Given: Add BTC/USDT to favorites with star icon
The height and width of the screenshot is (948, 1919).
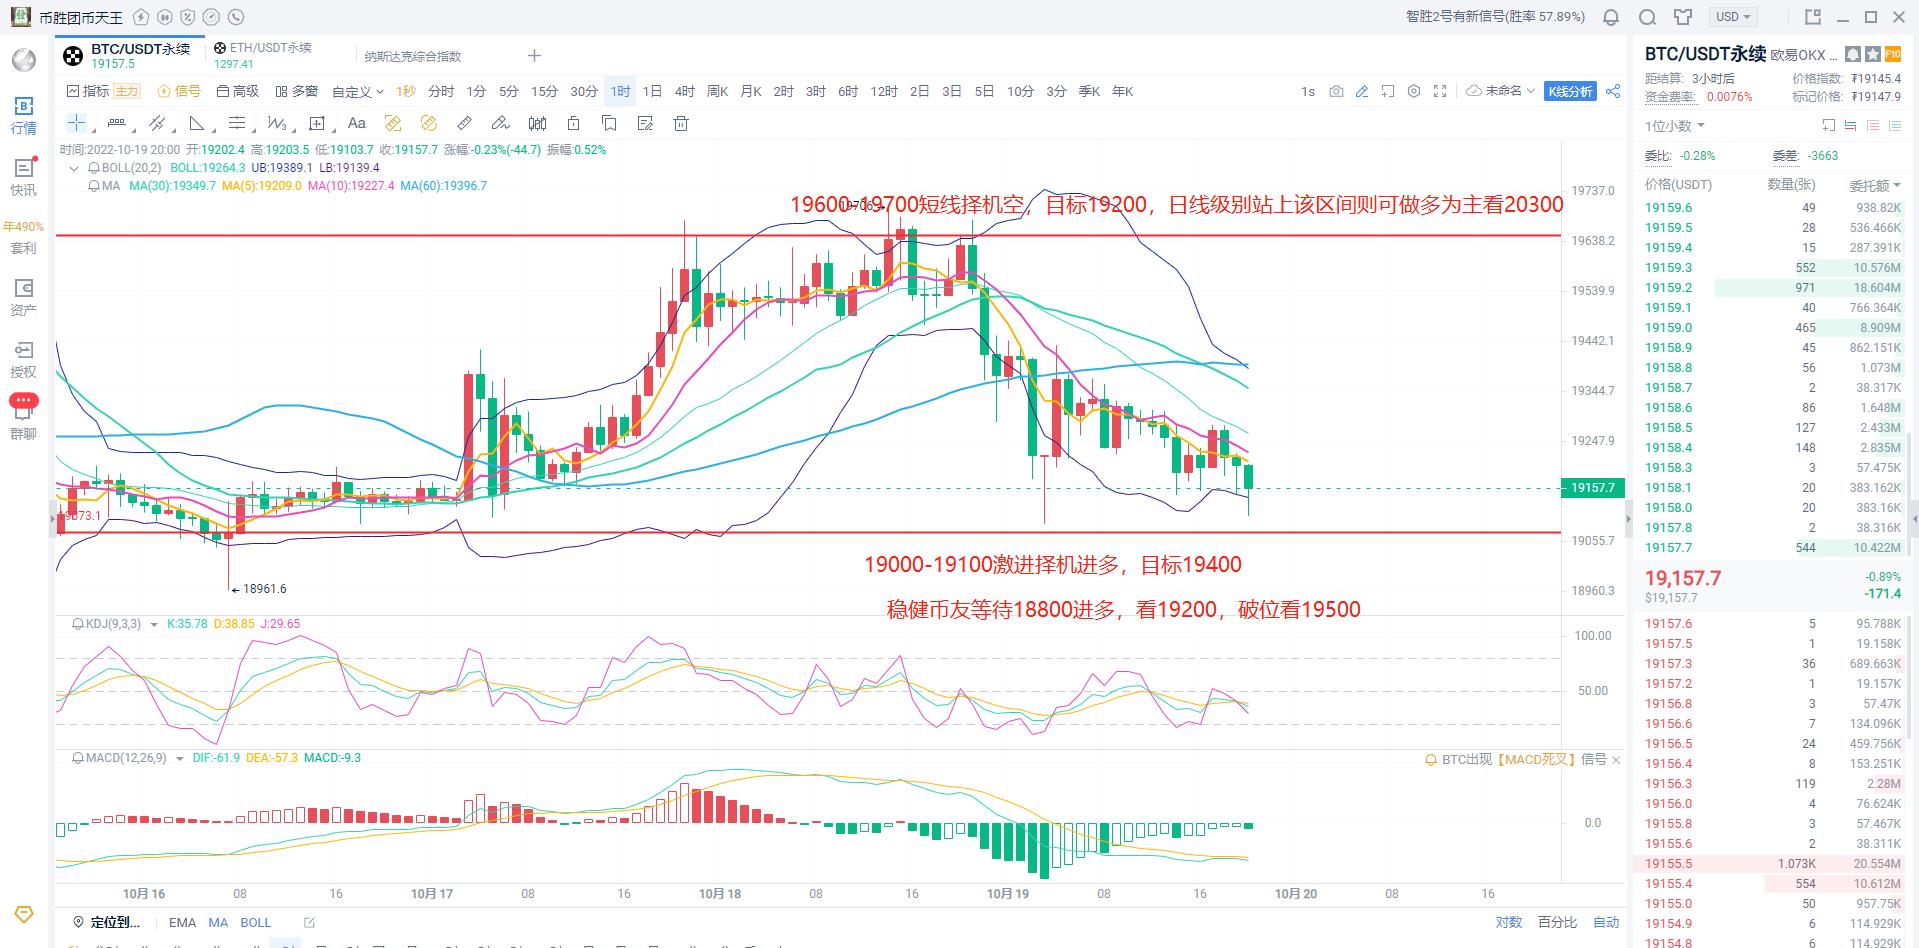Looking at the screenshot, I should 1873,55.
